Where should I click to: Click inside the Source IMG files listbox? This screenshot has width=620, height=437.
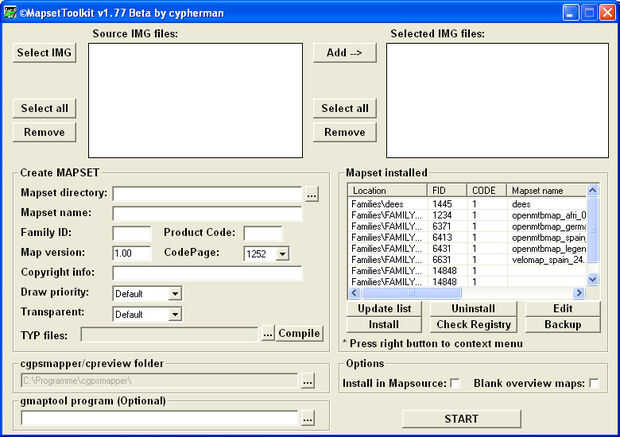click(x=195, y=100)
